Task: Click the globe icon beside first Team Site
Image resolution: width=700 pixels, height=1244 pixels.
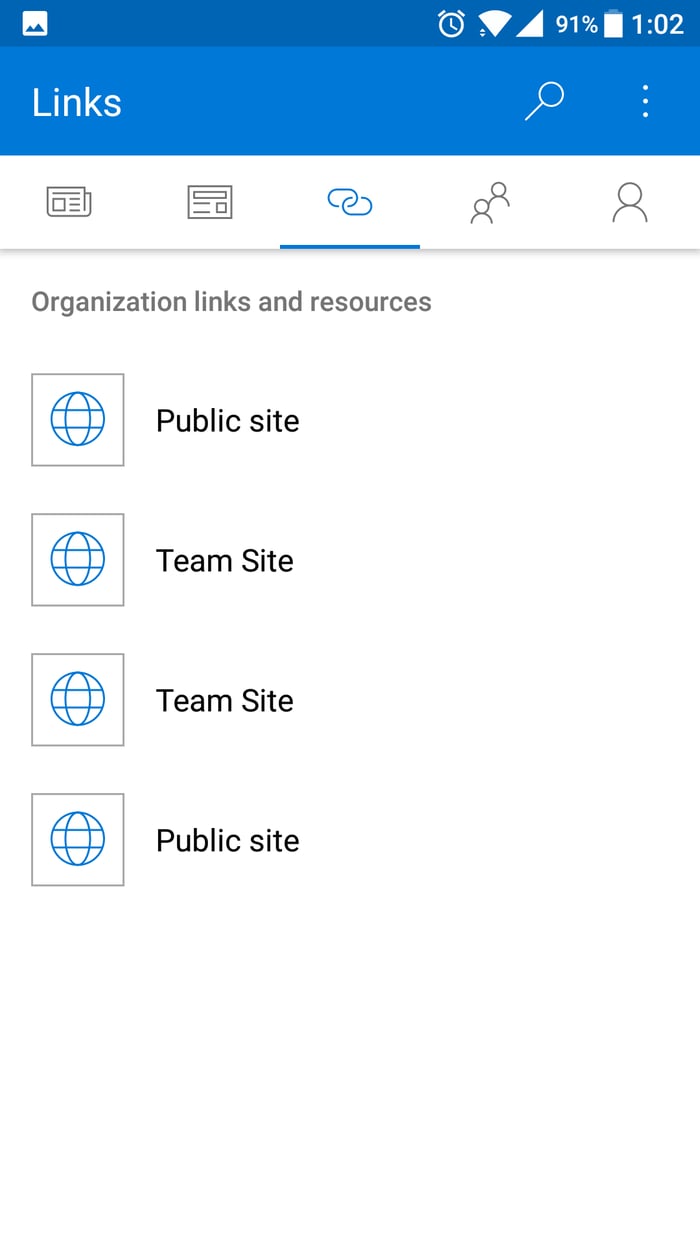Action: coord(77,560)
